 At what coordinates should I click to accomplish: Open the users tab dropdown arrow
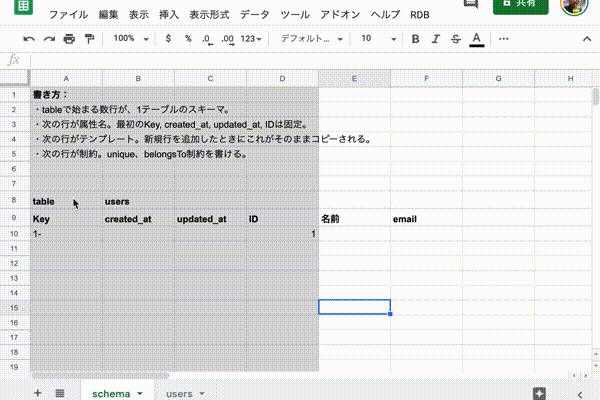pos(202,393)
